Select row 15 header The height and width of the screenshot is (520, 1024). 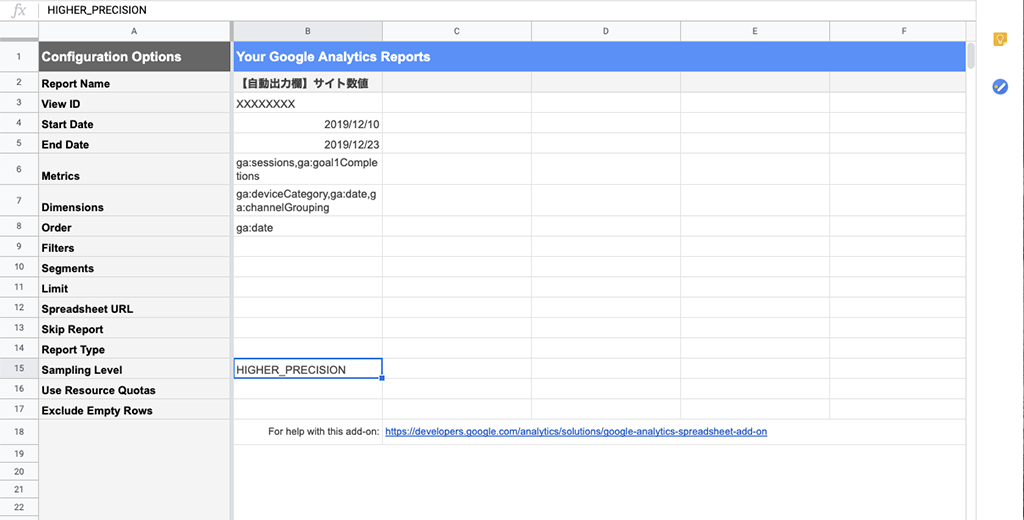[19, 368]
